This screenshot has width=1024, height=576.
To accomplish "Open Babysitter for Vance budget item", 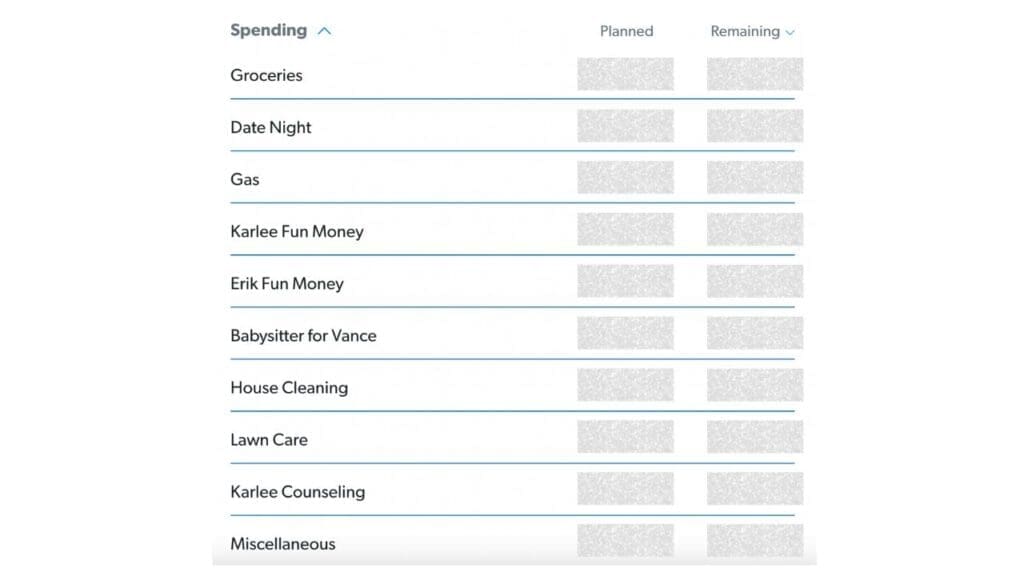I will (303, 335).
